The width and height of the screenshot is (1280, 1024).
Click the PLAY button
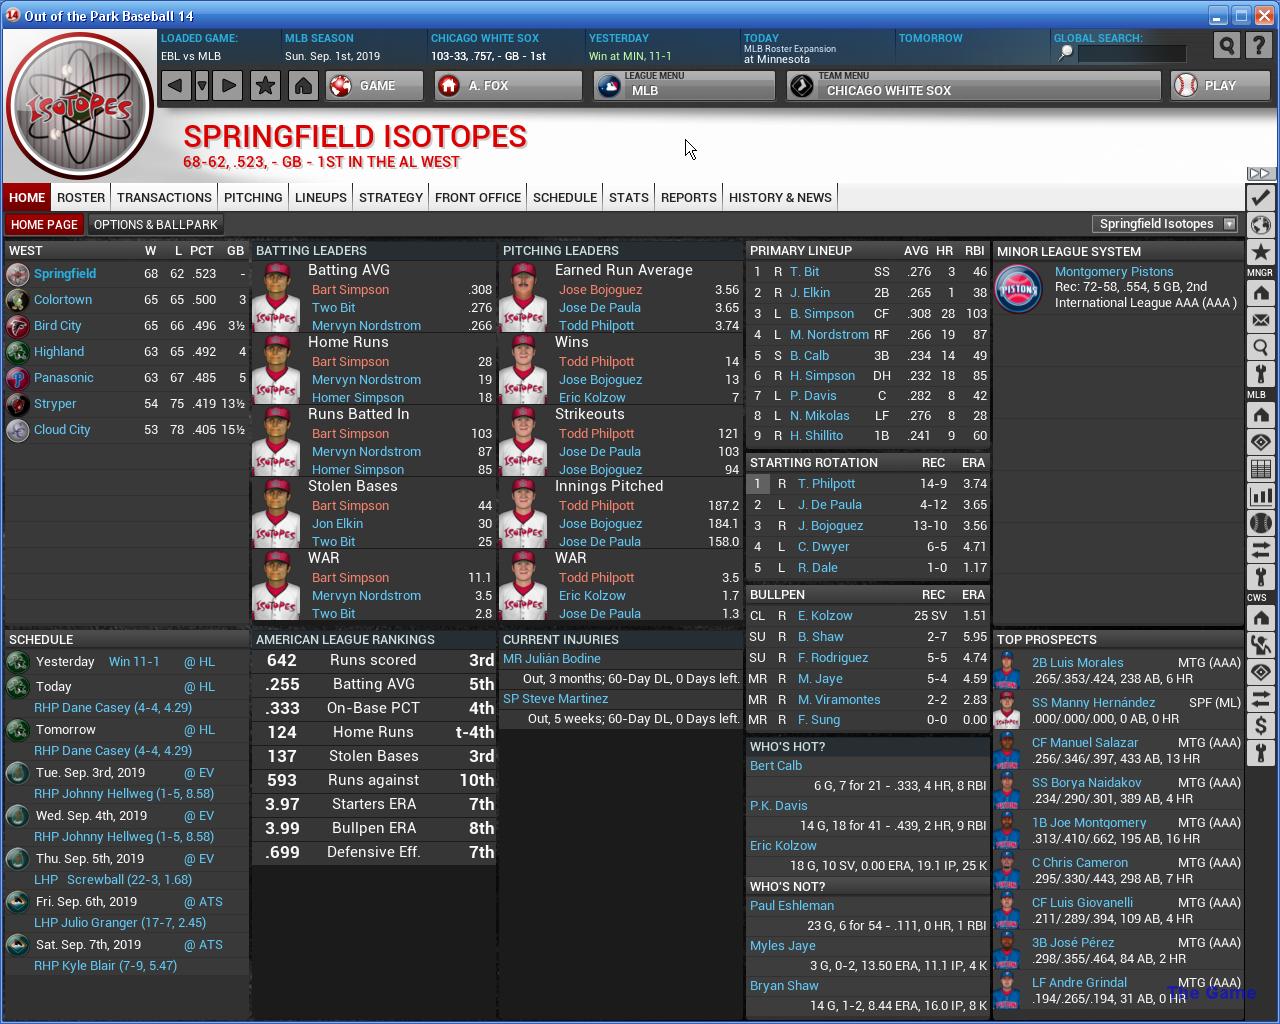click(1220, 86)
